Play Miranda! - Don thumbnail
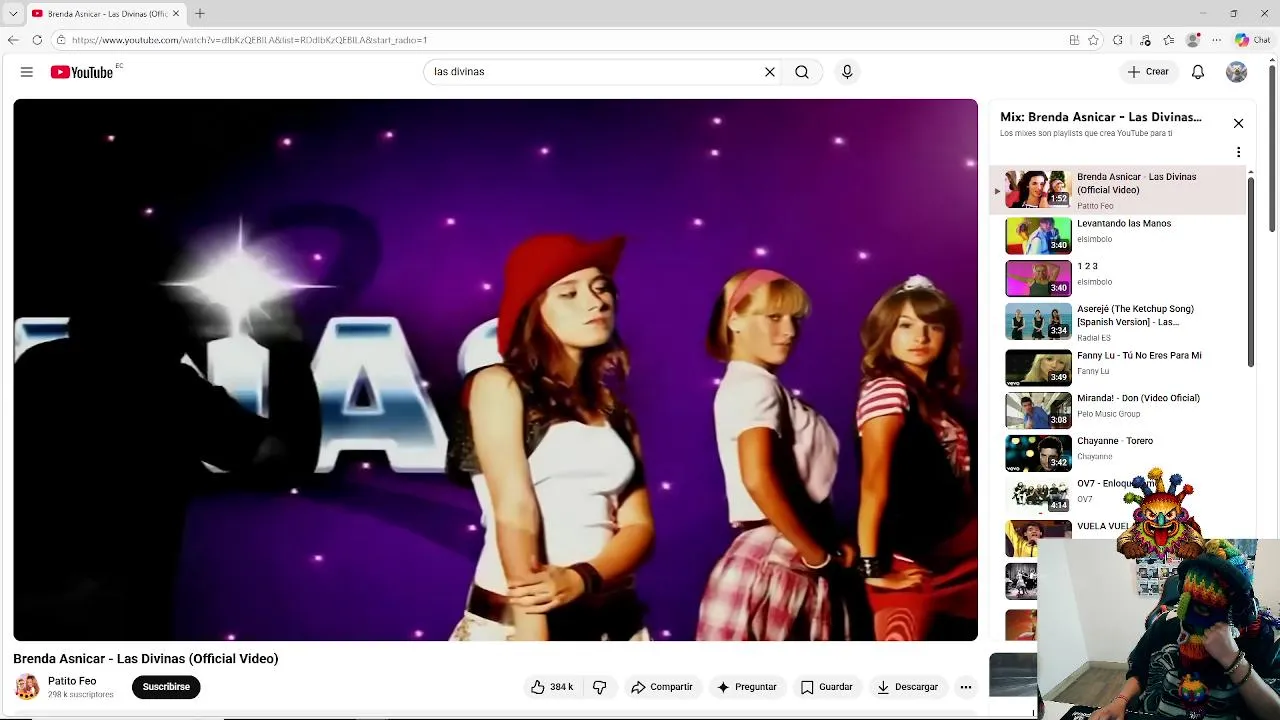This screenshot has height=720, width=1280. 1038,410
